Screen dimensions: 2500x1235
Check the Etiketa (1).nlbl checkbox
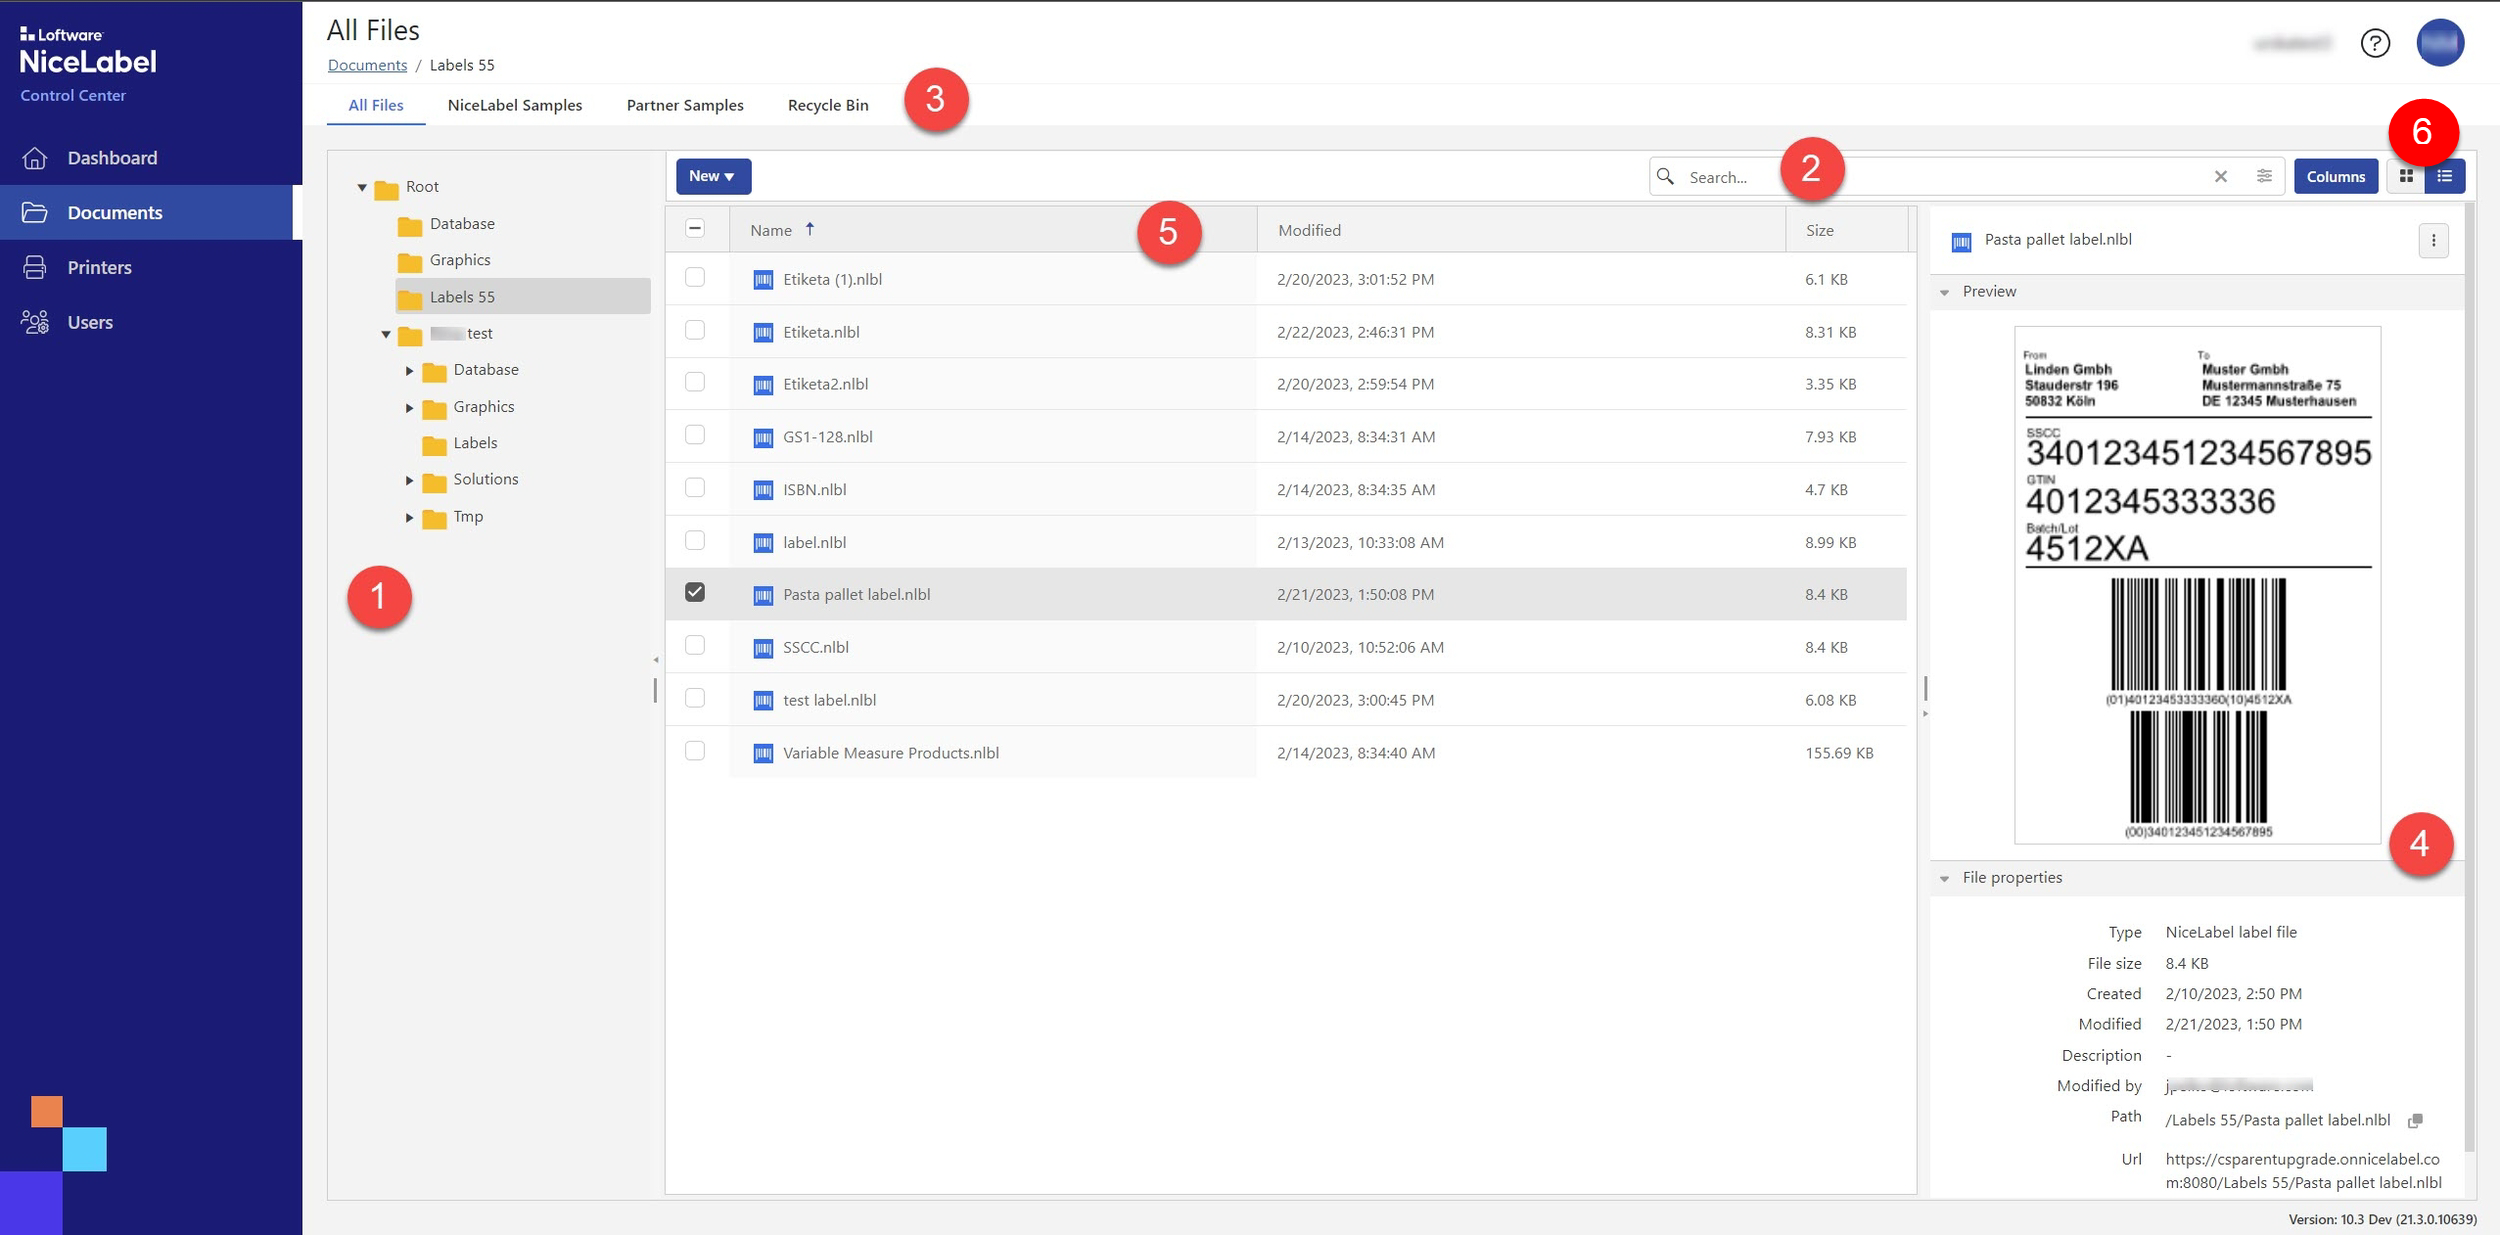[695, 277]
